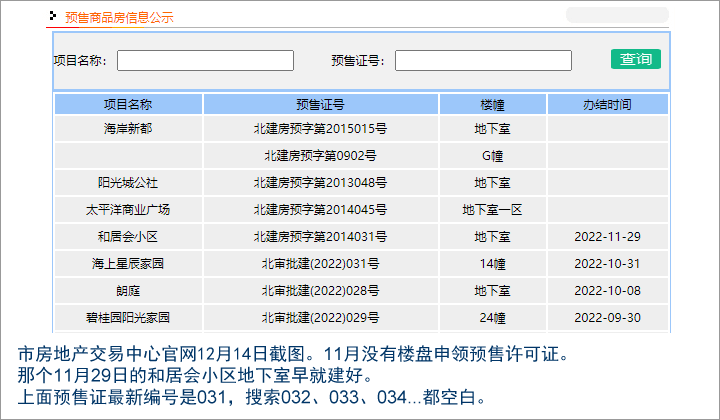Select the 地下室一区 building cell
This screenshot has width=720, height=420.
(x=492, y=210)
